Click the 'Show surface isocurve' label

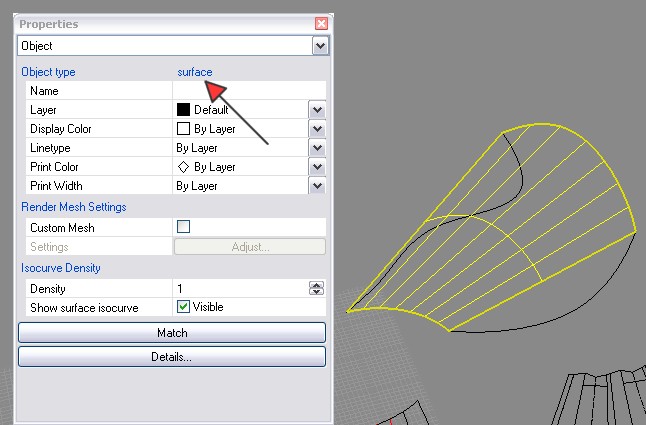click(84, 308)
